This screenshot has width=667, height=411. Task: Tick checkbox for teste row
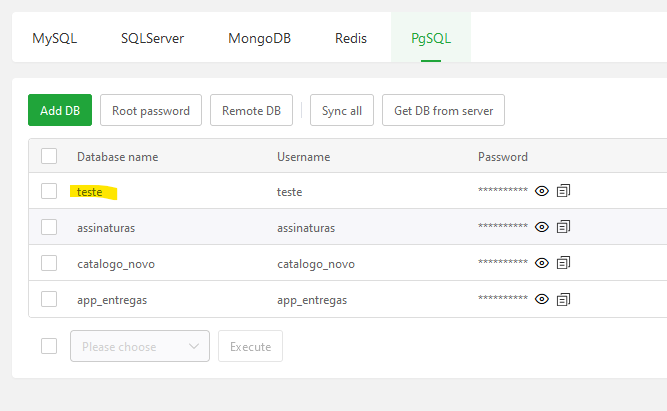(49, 191)
